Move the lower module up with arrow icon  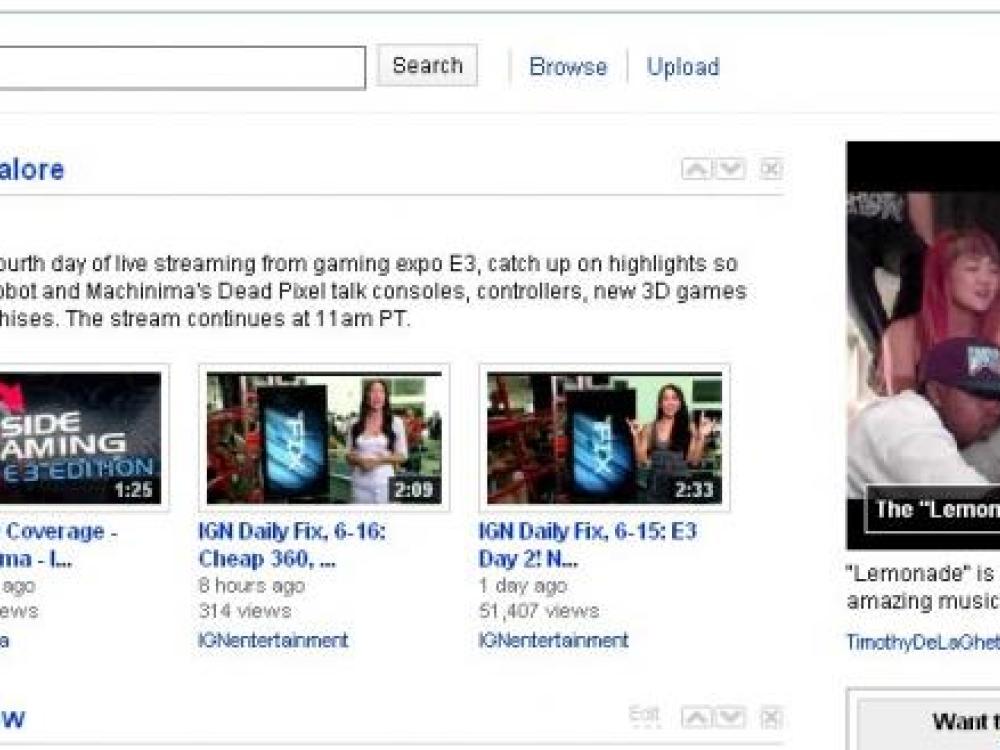(x=696, y=717)
